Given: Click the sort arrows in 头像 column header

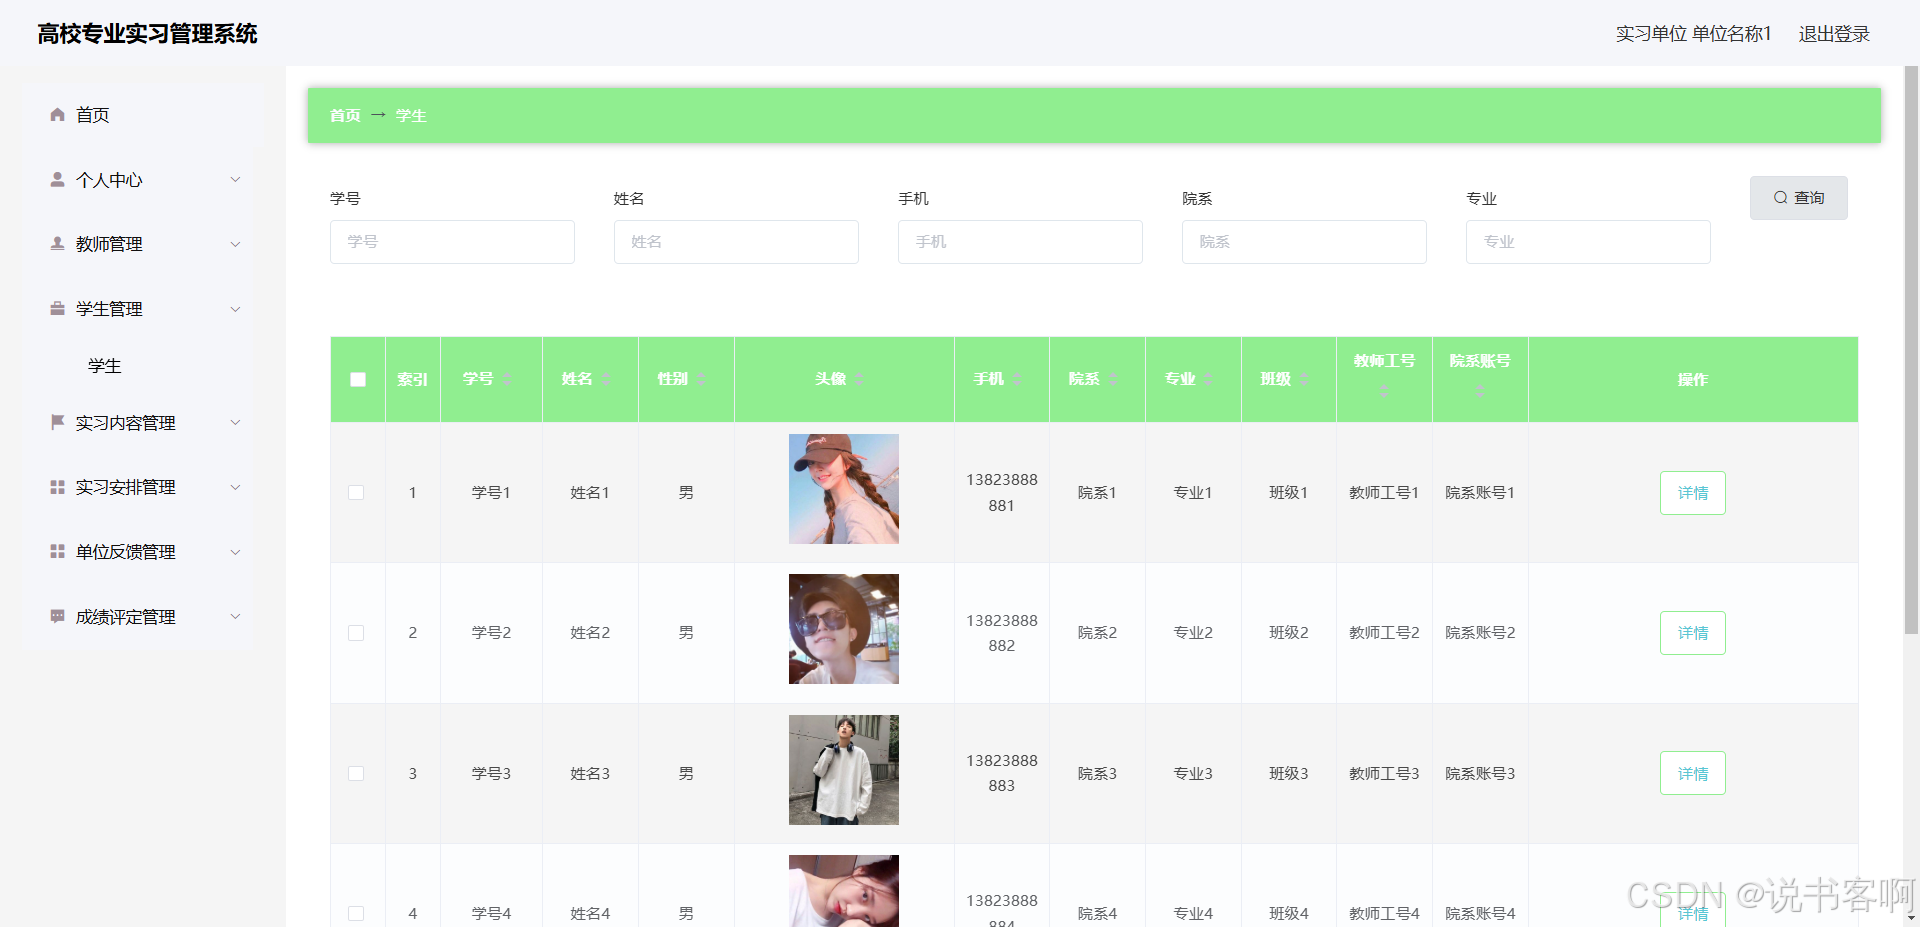Looking at the screenshot, I should pyautogui.click(x=860, y=379).
